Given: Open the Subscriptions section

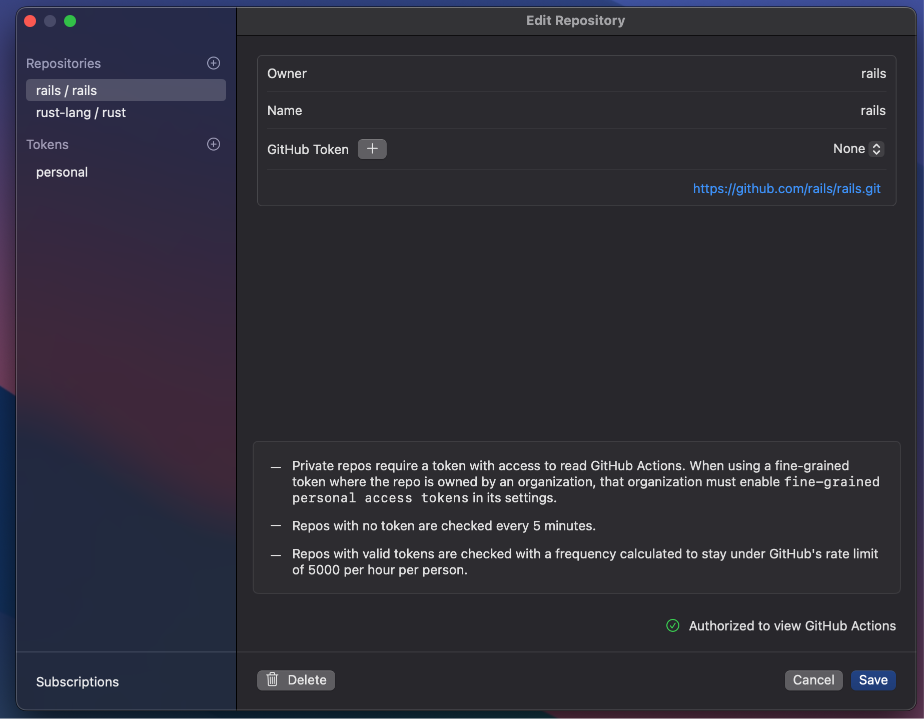Looking at the screenshot, I should click(77, 682).
